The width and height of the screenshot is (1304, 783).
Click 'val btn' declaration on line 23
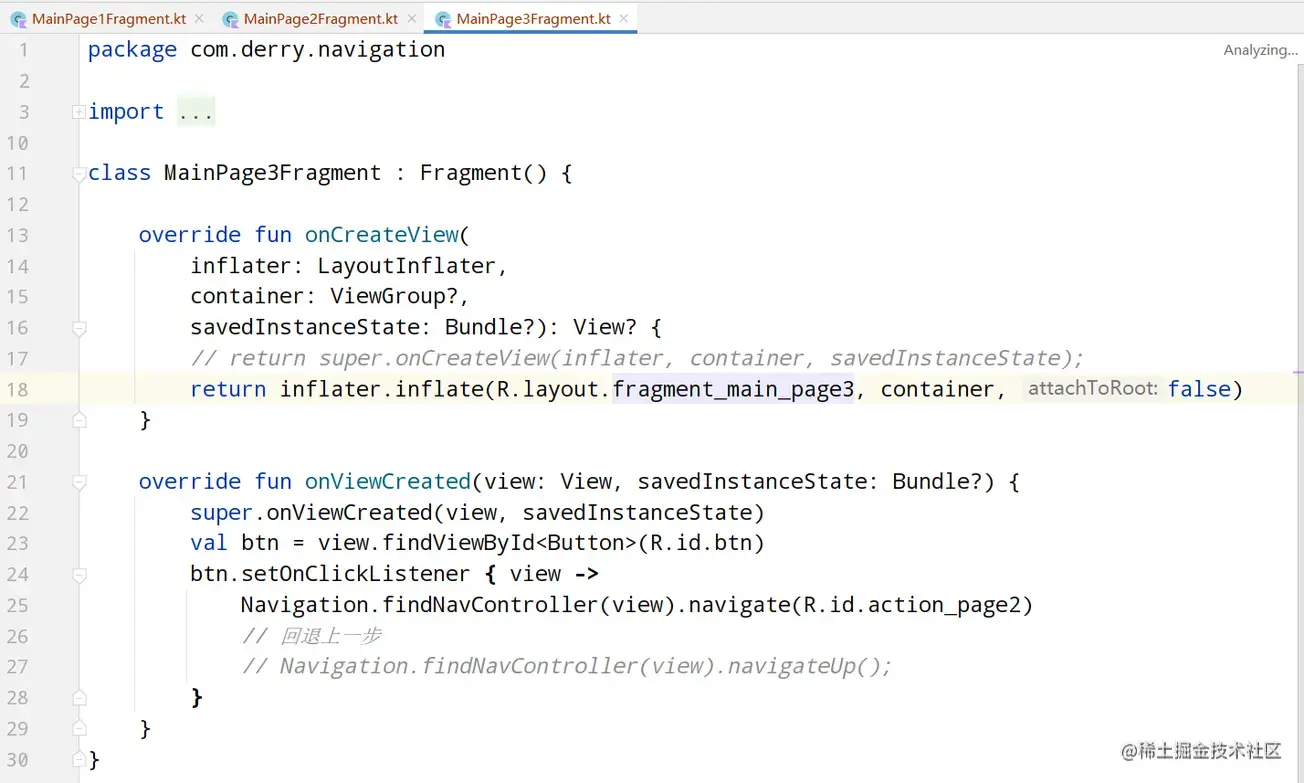tap(235, 544)
